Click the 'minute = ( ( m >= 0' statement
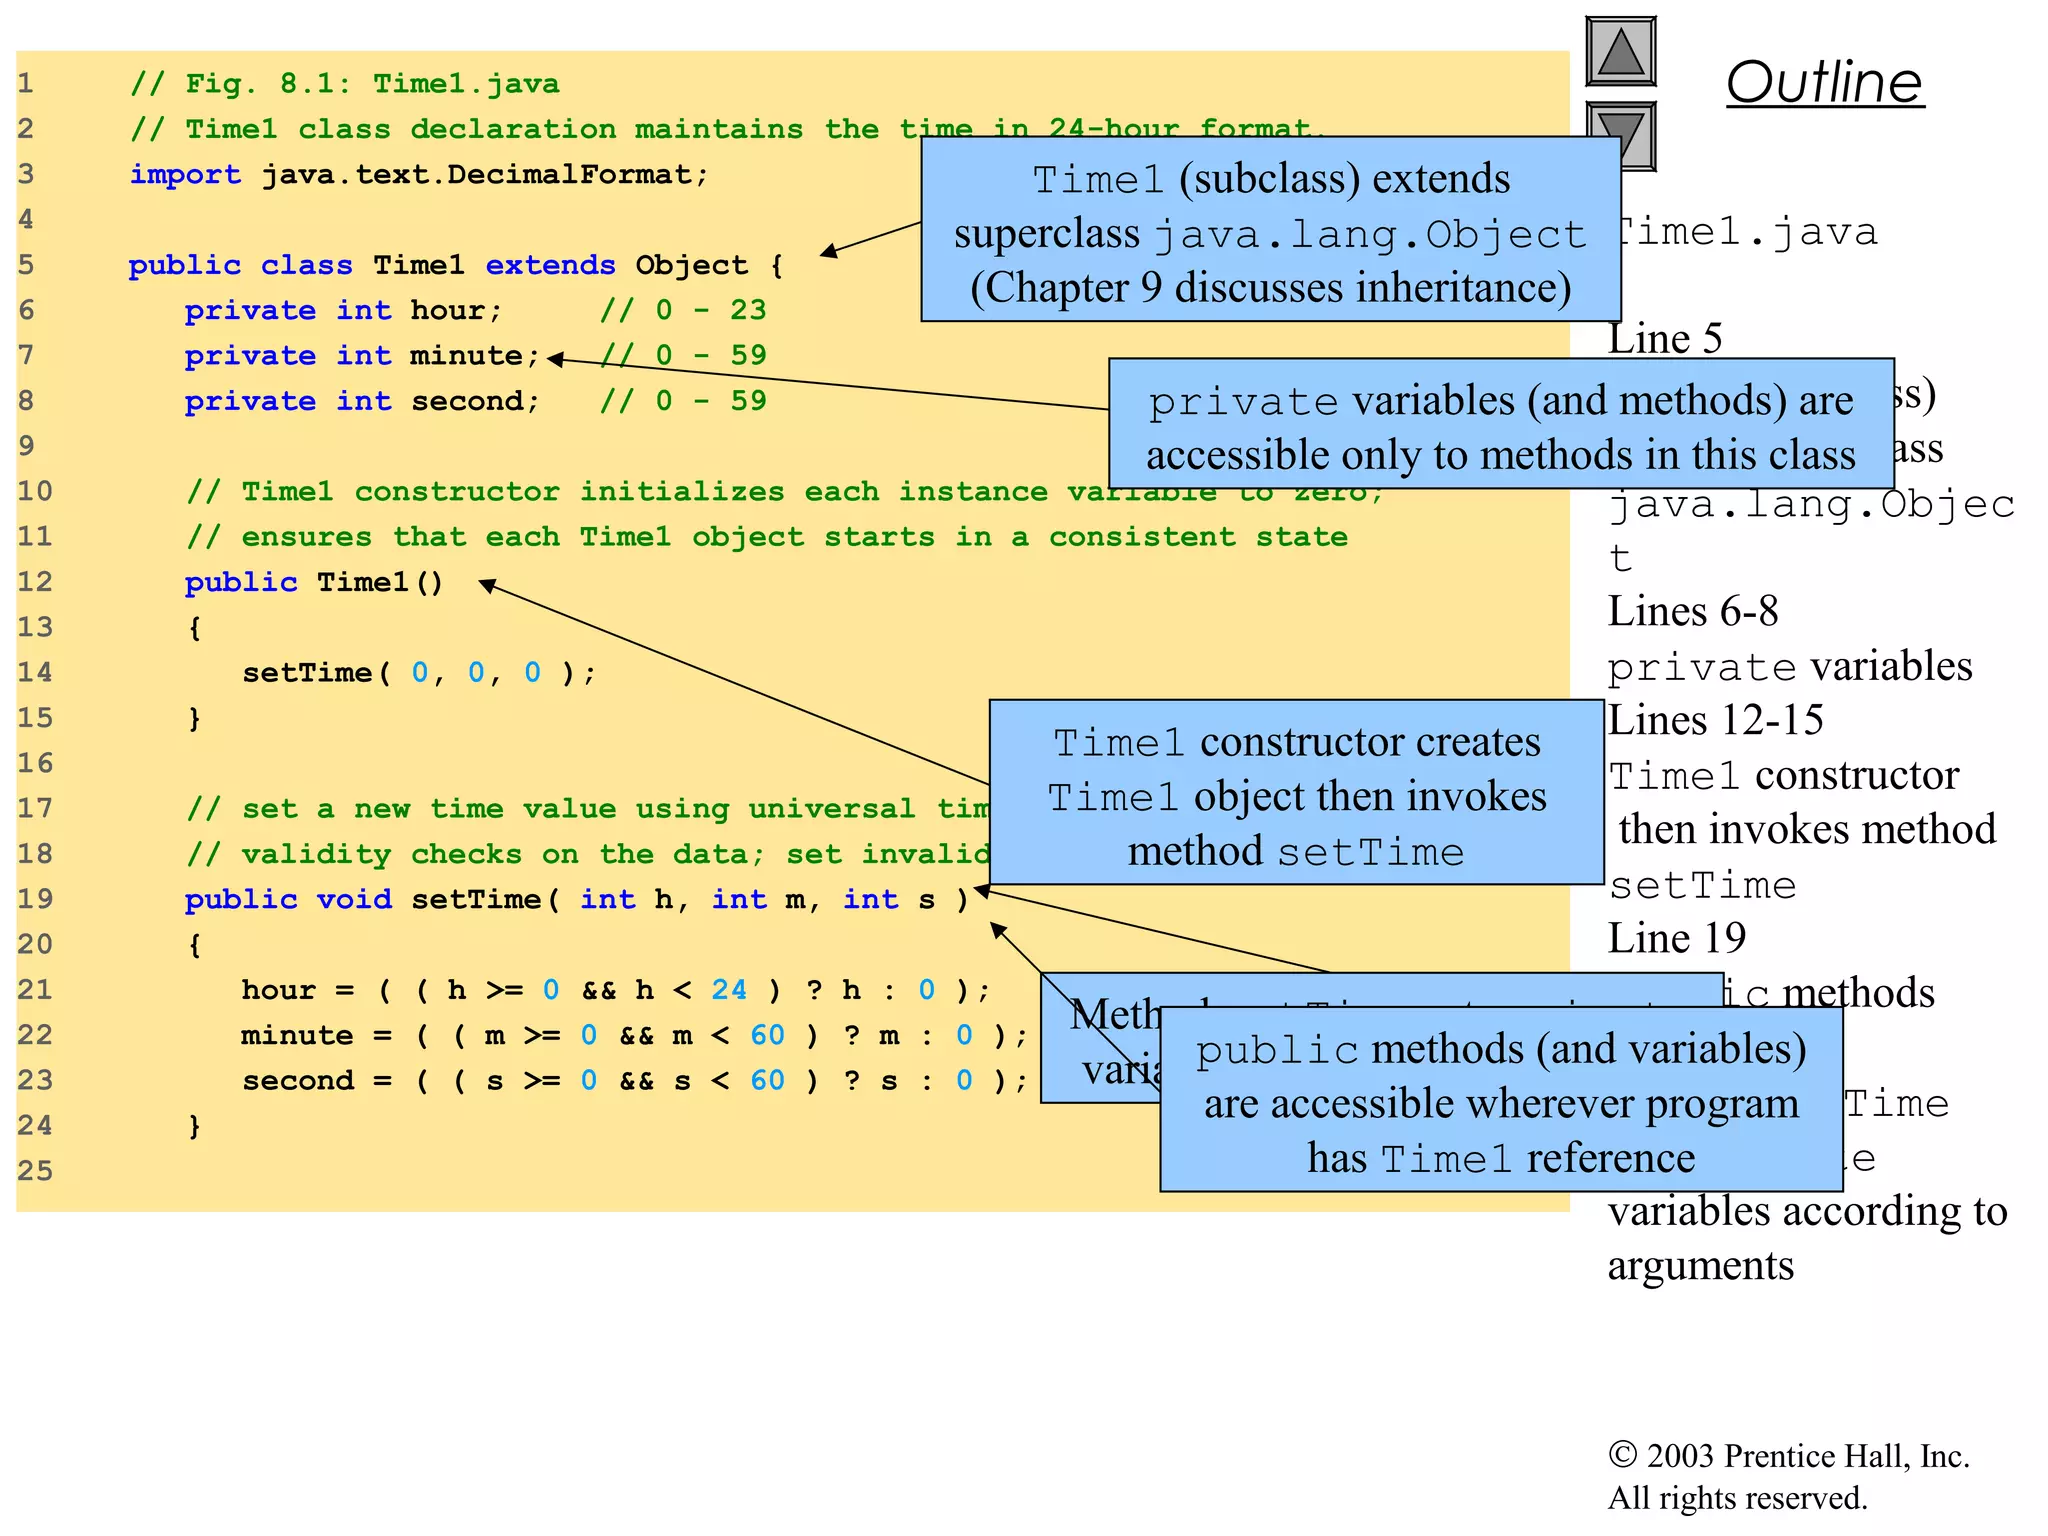This screenshot has width=2048, height=1536. (x=635, y=1035)
